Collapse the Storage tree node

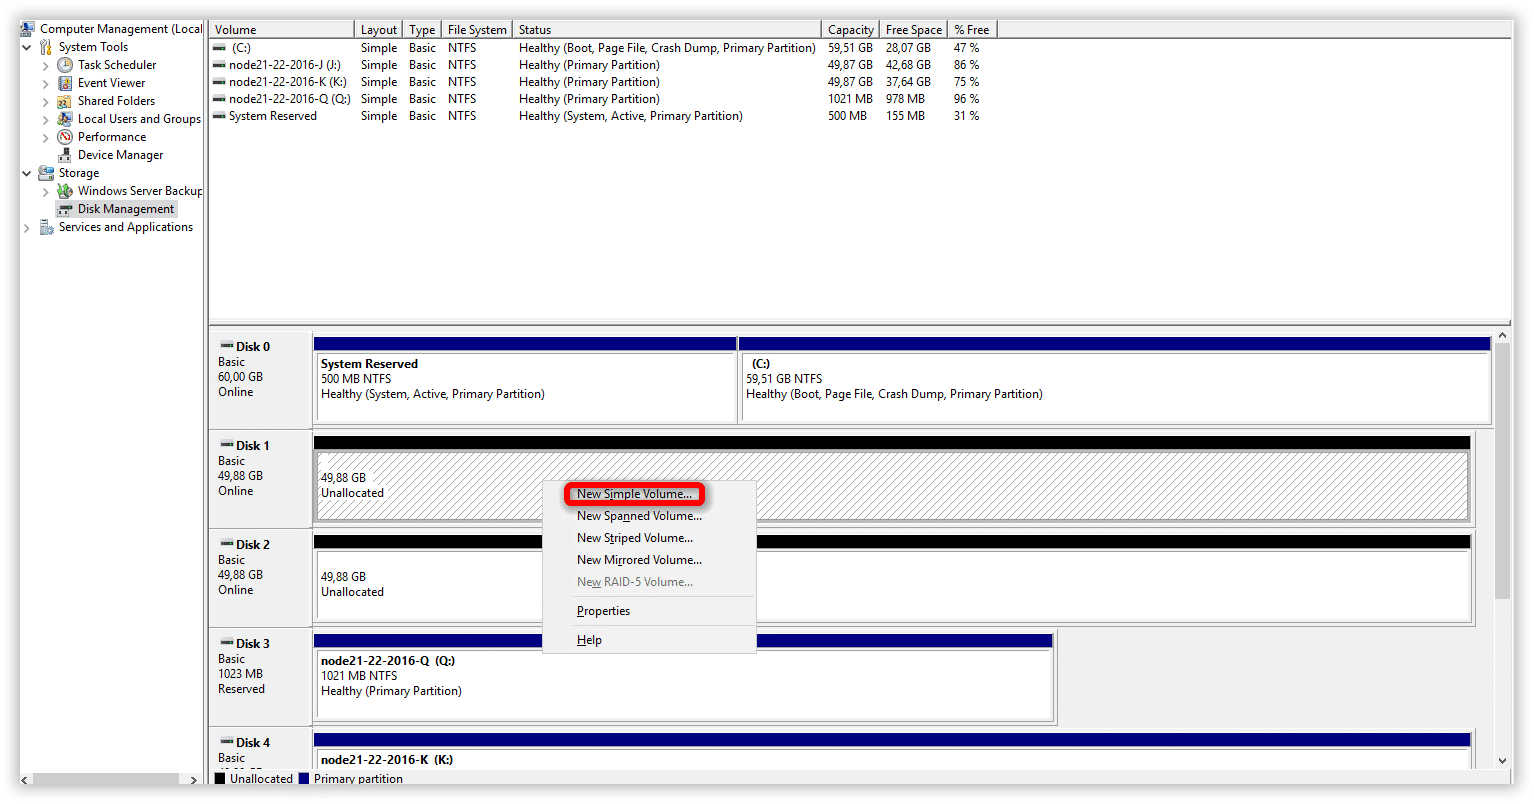click(27, 173)
